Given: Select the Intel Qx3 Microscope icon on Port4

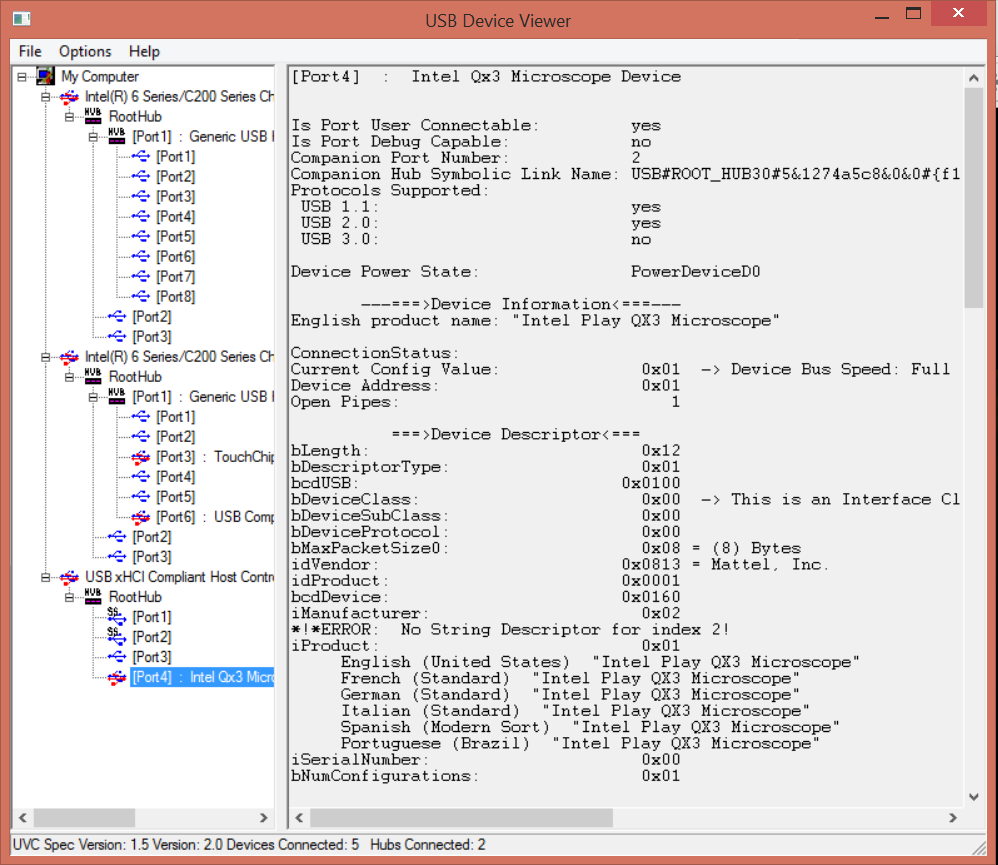Looking at the screenshot, I should click(116, 676).
